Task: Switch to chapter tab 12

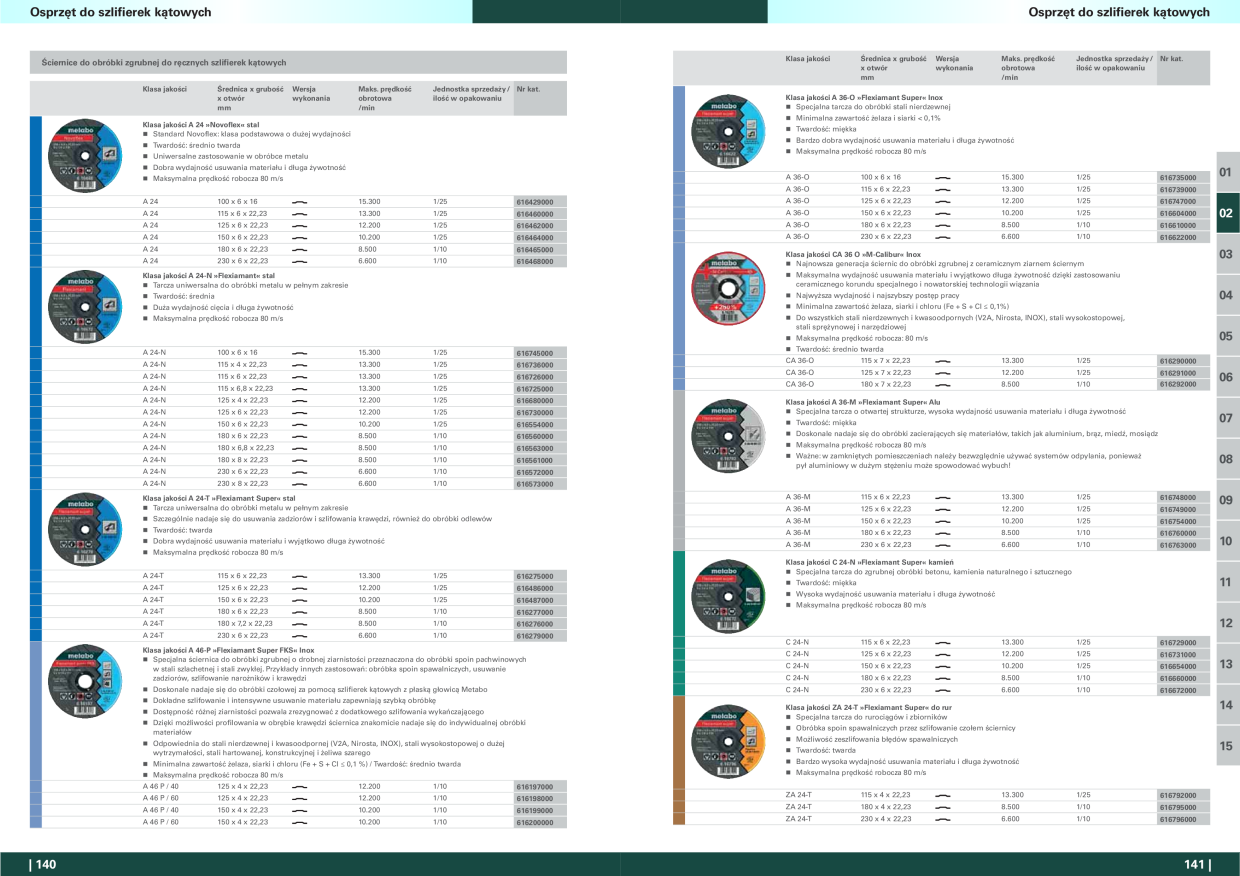Action: point(1226,623)
